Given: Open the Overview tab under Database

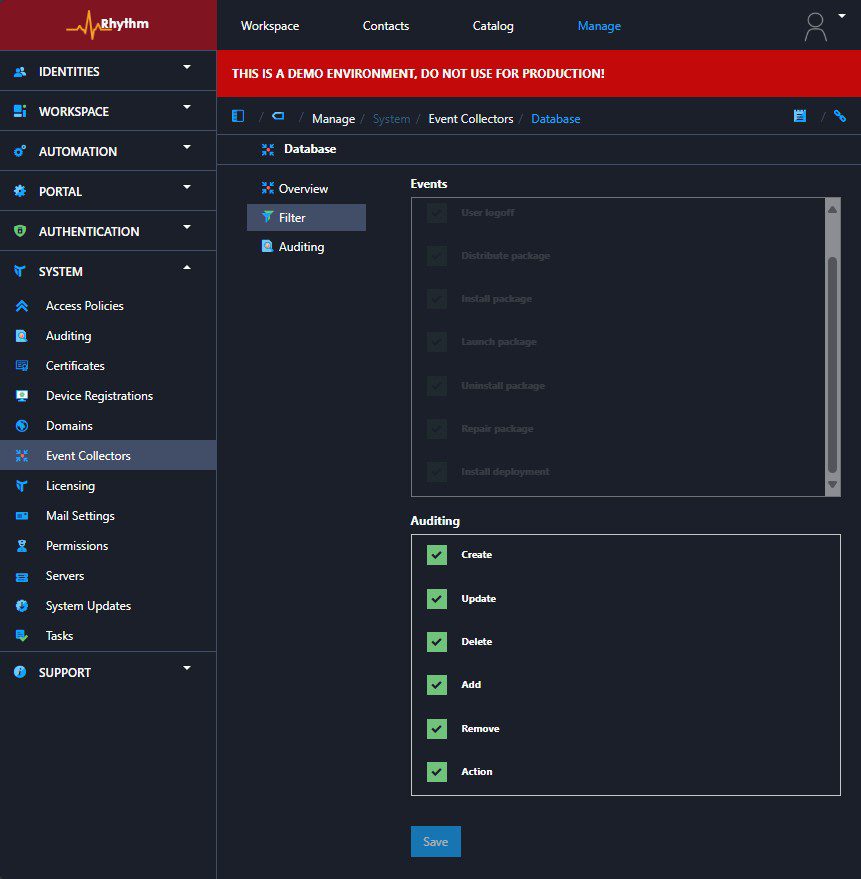Looking at the screenshot, I should click(x=303, y=189).
